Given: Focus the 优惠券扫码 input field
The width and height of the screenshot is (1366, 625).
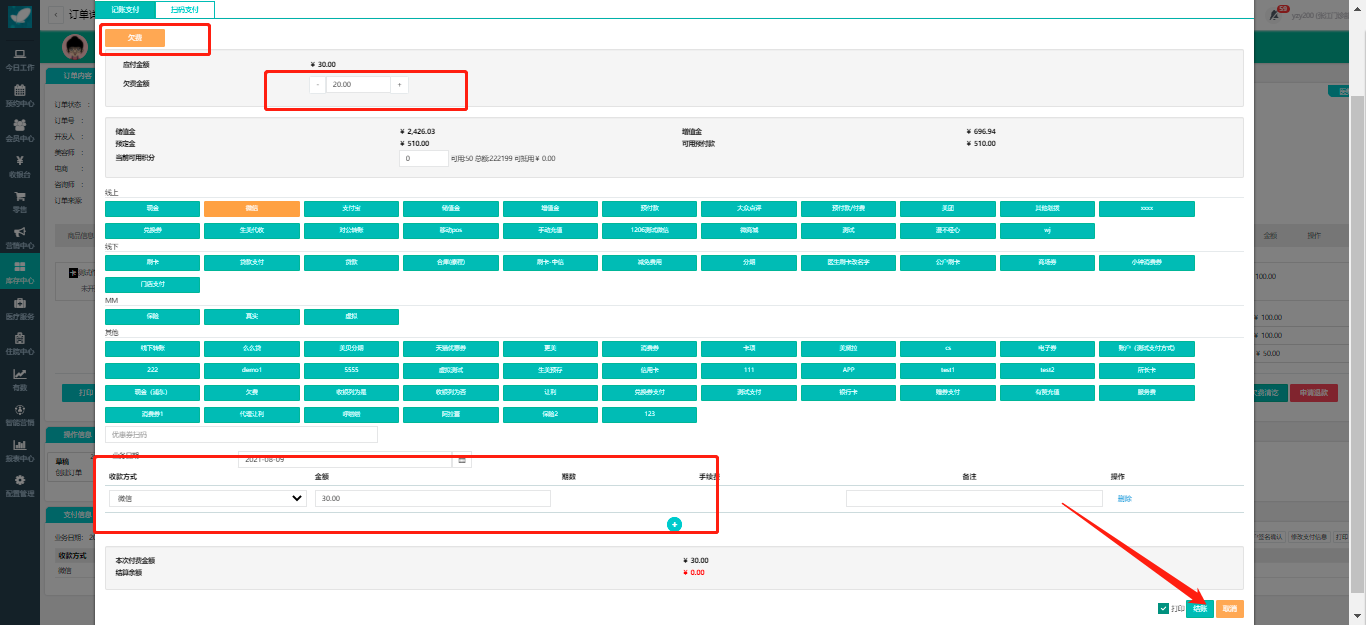Looking at the screenshot, I should pyautogui.click(x=241, y=435).
